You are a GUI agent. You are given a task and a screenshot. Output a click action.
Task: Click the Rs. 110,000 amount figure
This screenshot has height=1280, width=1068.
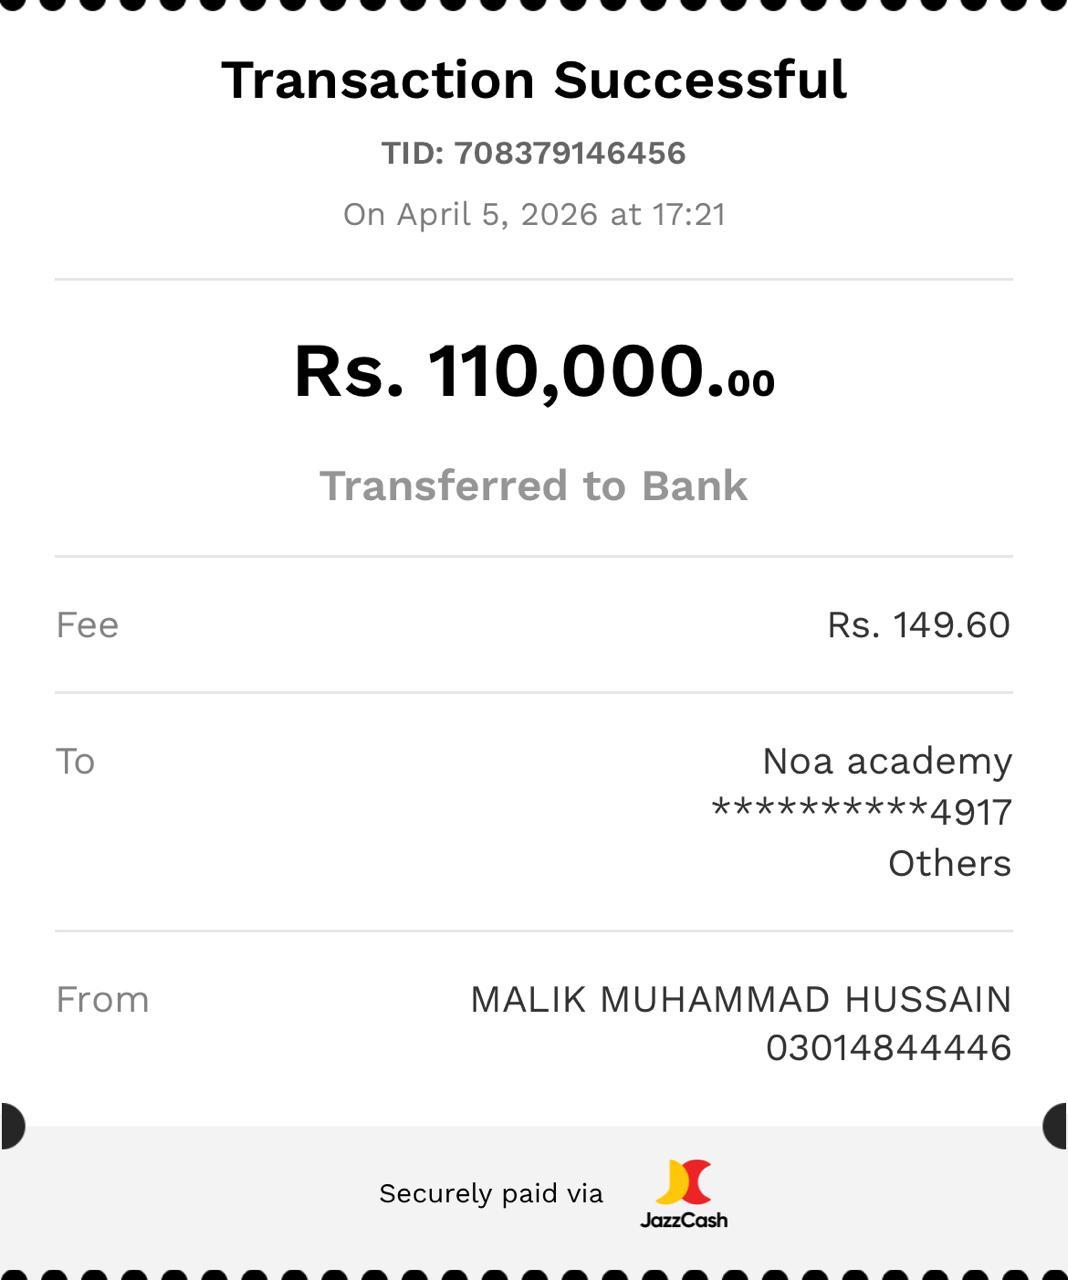click(x=498, y=372)
